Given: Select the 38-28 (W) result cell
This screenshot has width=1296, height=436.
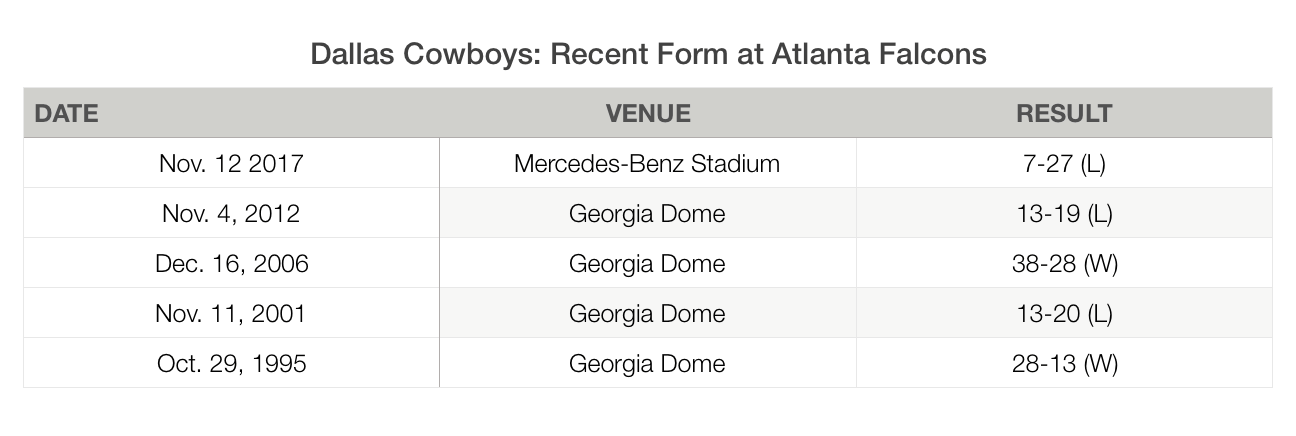Looking at the screenshot, I should [1064, 263].
